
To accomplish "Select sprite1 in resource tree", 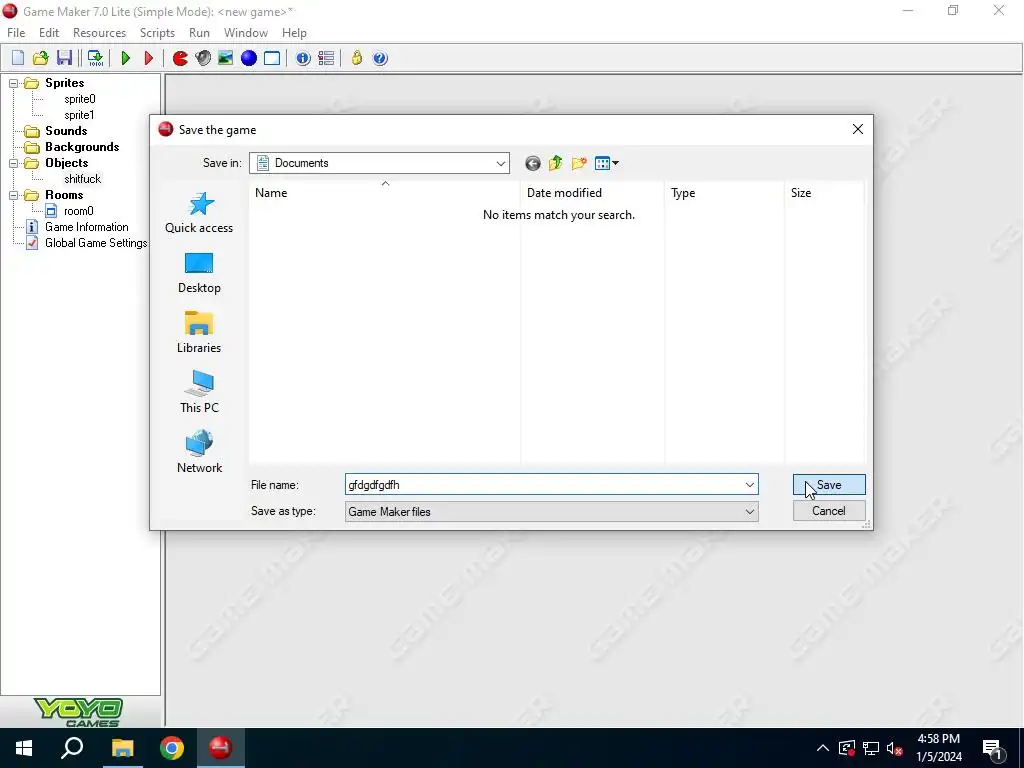I will [80, 115].
